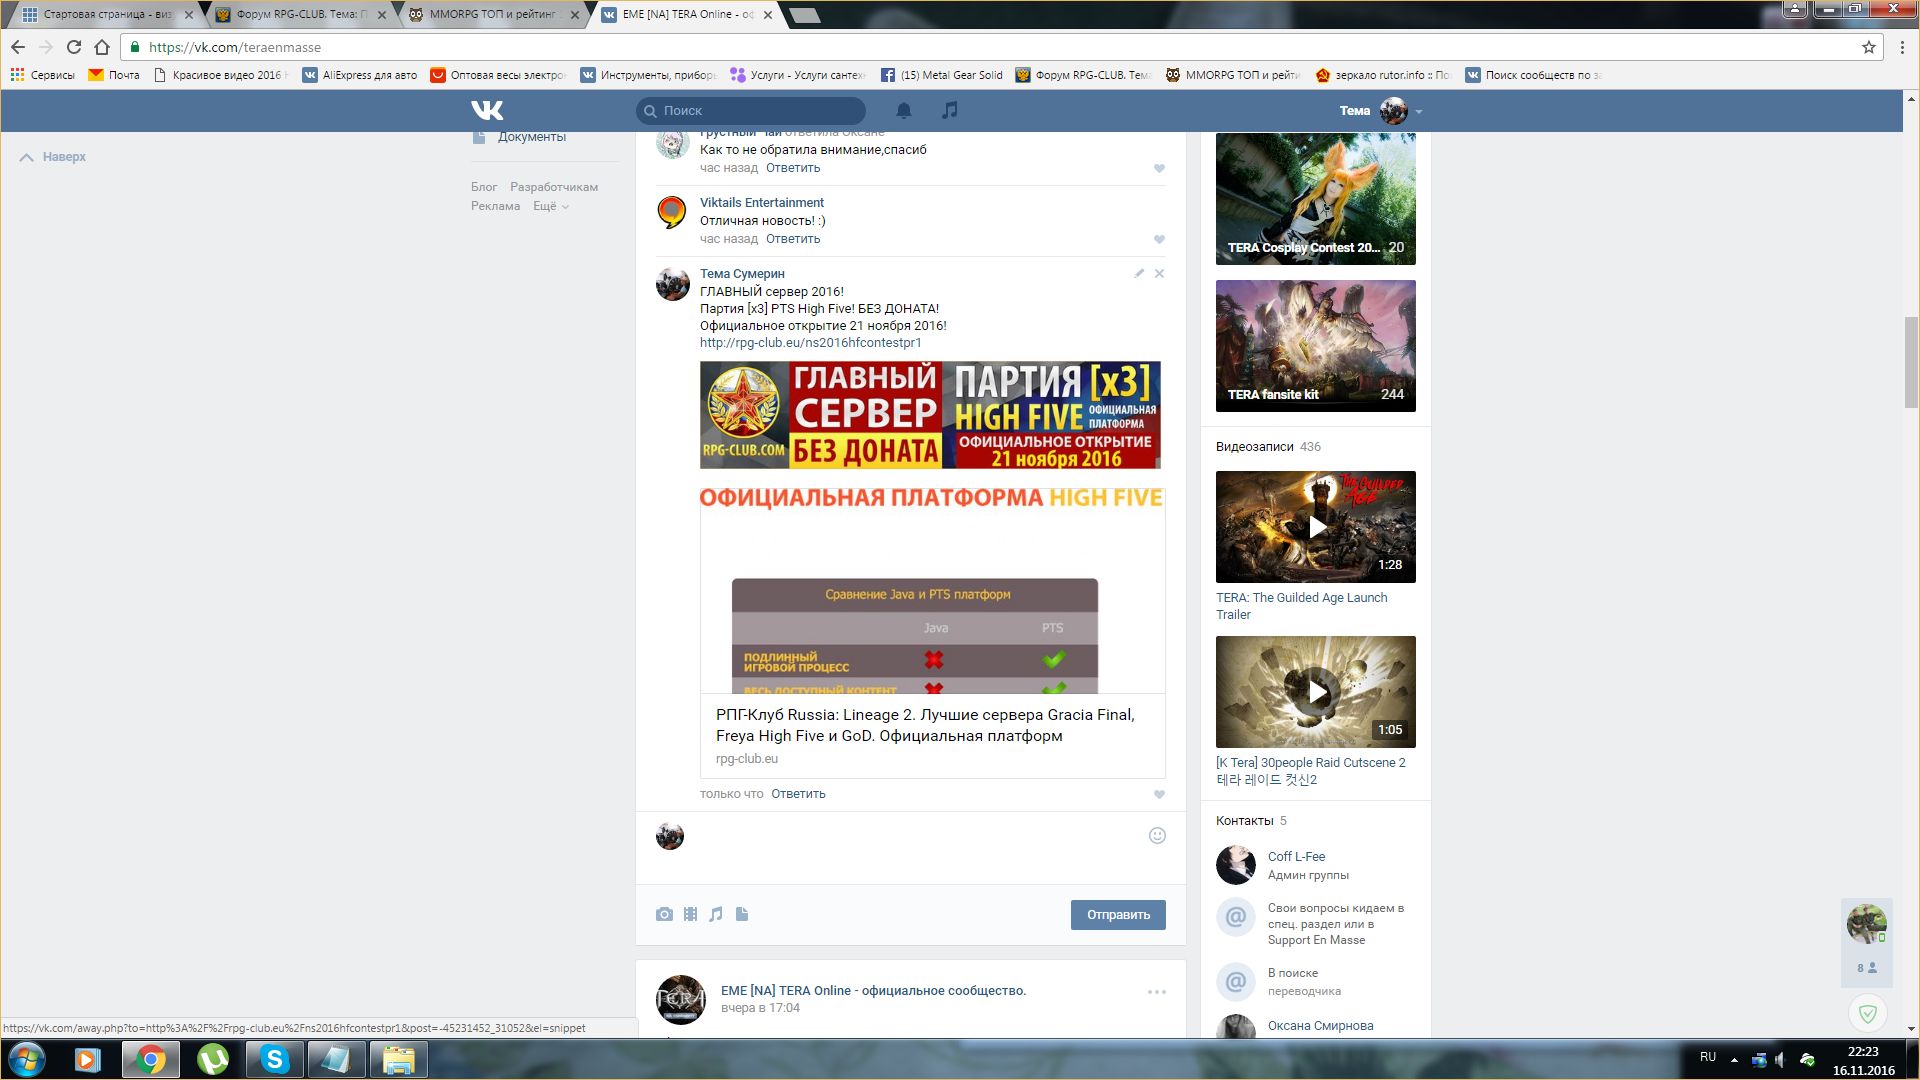Image resolution: width=1920 pixels, height=1080 pixels.
Task: Open 'Контакты 5' section header
Action: [x=1251, y=821]
